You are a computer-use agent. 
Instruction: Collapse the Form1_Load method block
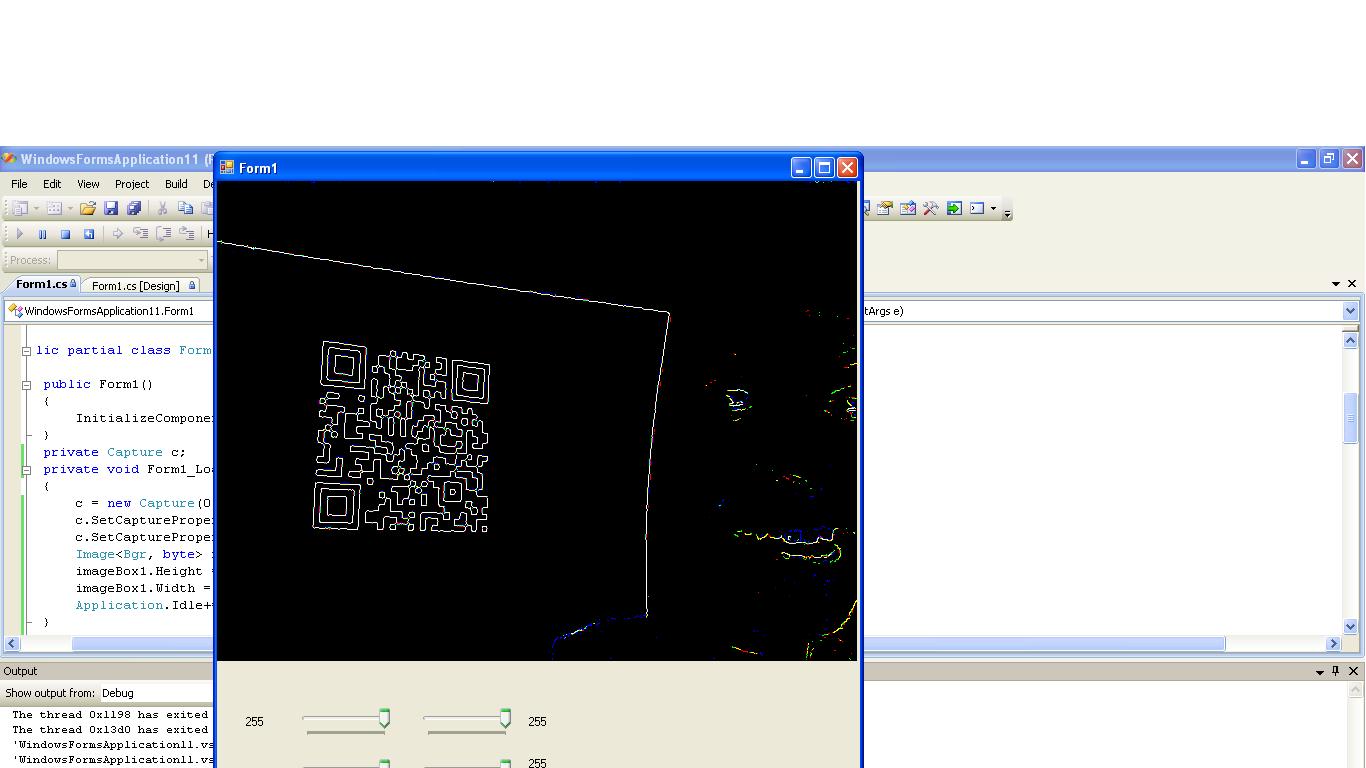(x=26, y=470)
